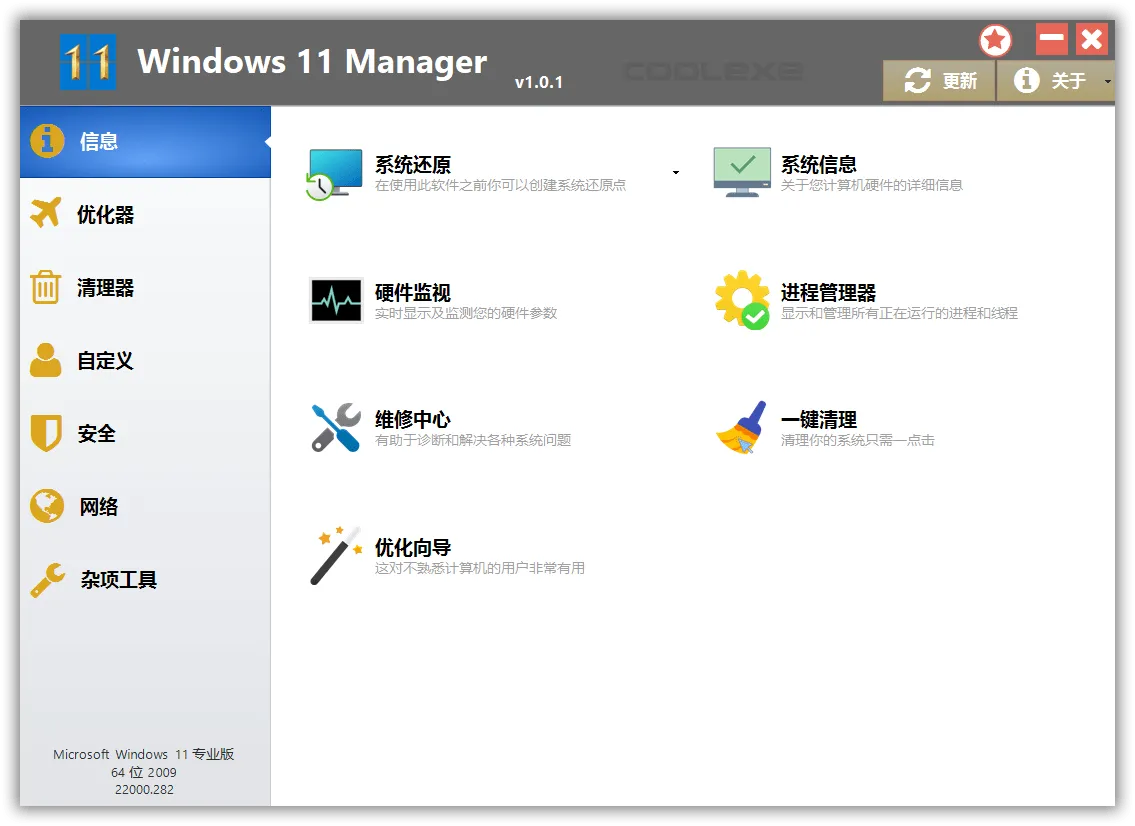Open 优化向导 via its title
The image size is (1135, 826).
413,547
